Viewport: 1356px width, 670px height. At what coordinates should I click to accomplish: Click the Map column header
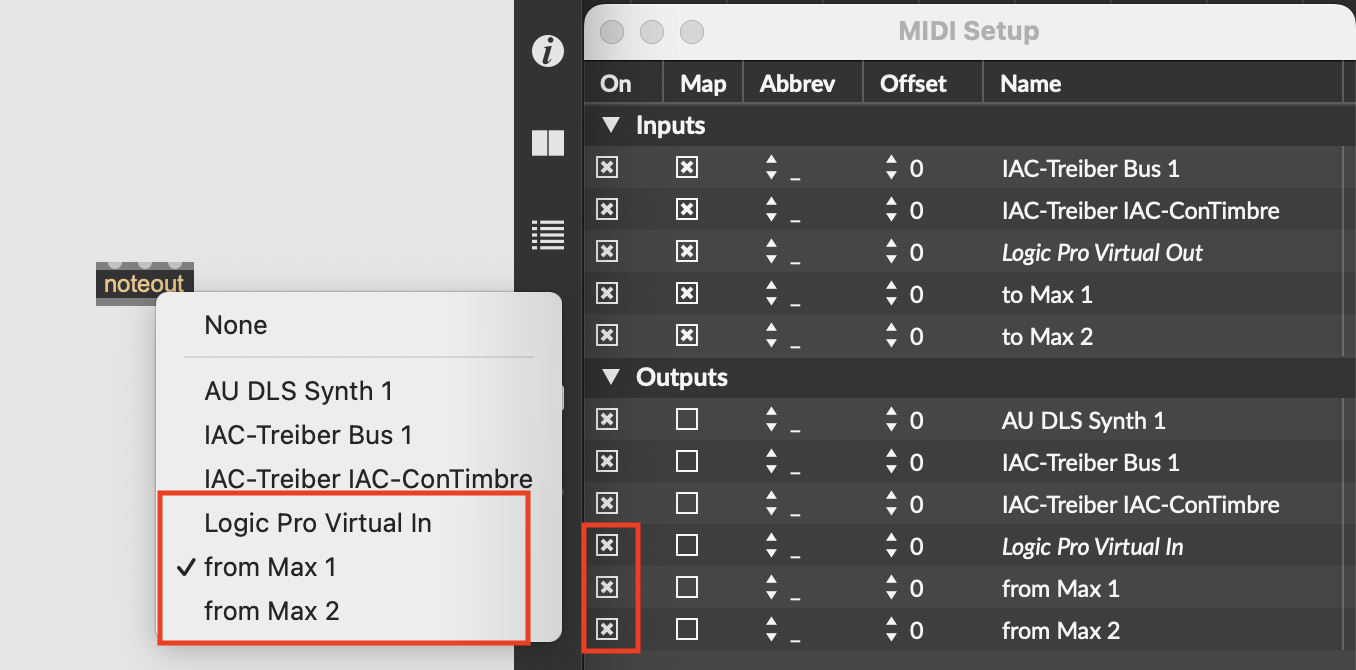pyautogui.click(x=703, y=83)
